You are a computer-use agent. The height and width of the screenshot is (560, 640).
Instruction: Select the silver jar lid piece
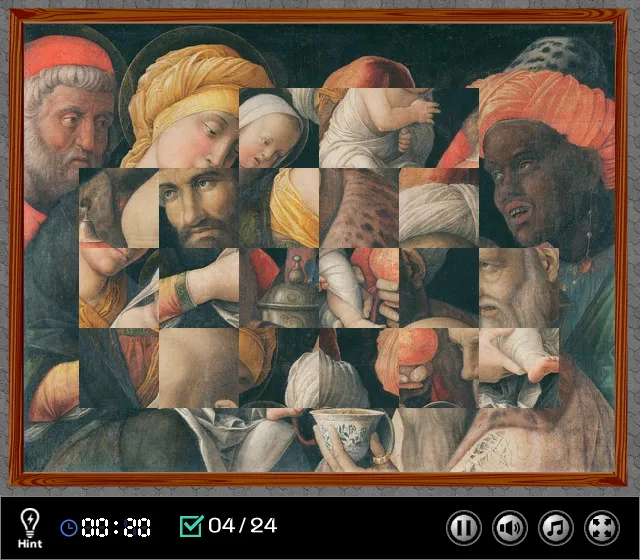[279, 288]
